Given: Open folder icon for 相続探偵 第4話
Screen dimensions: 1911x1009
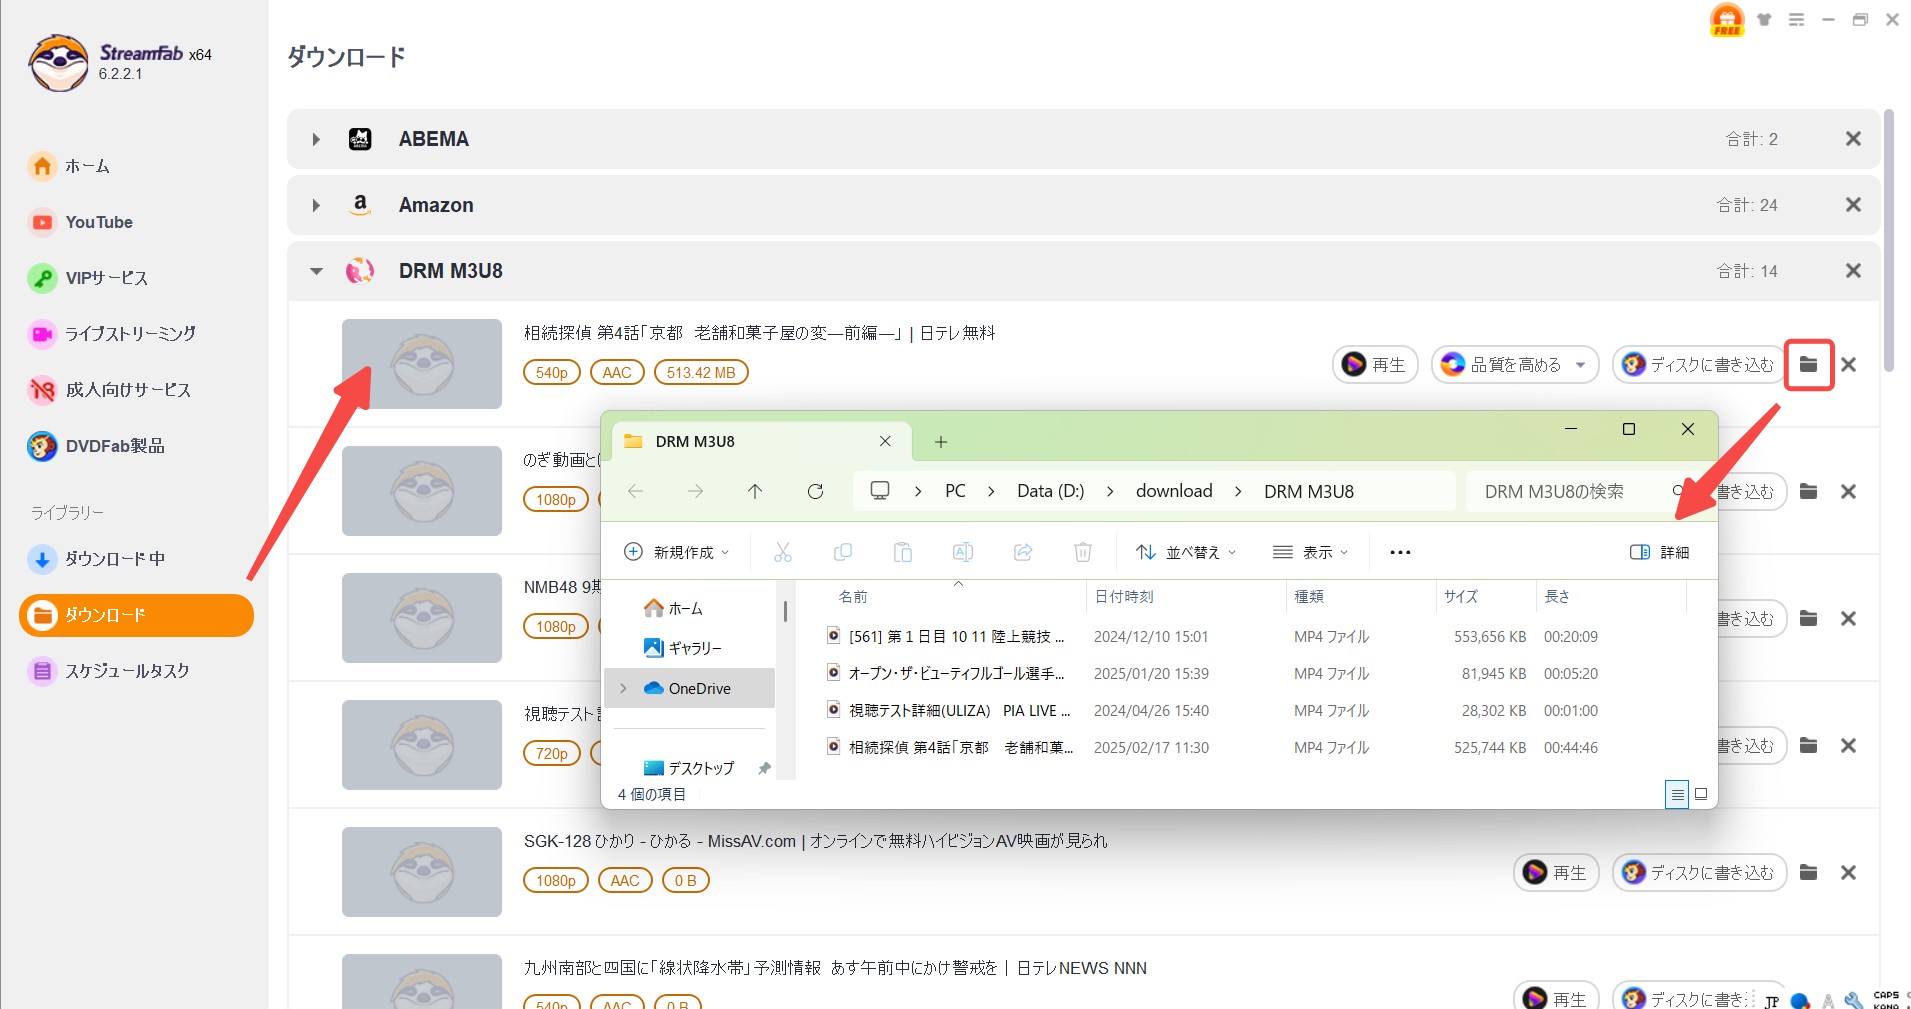Looking at the screenshot, I should point(1809,365).
